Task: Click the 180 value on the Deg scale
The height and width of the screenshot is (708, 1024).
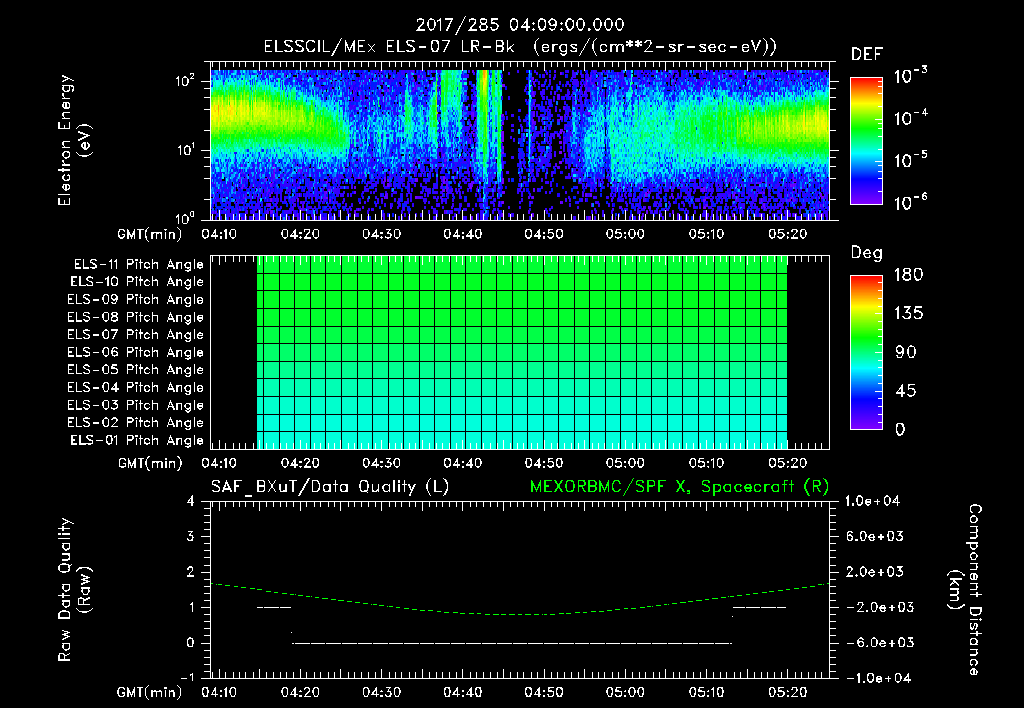Action: (908, 275)
